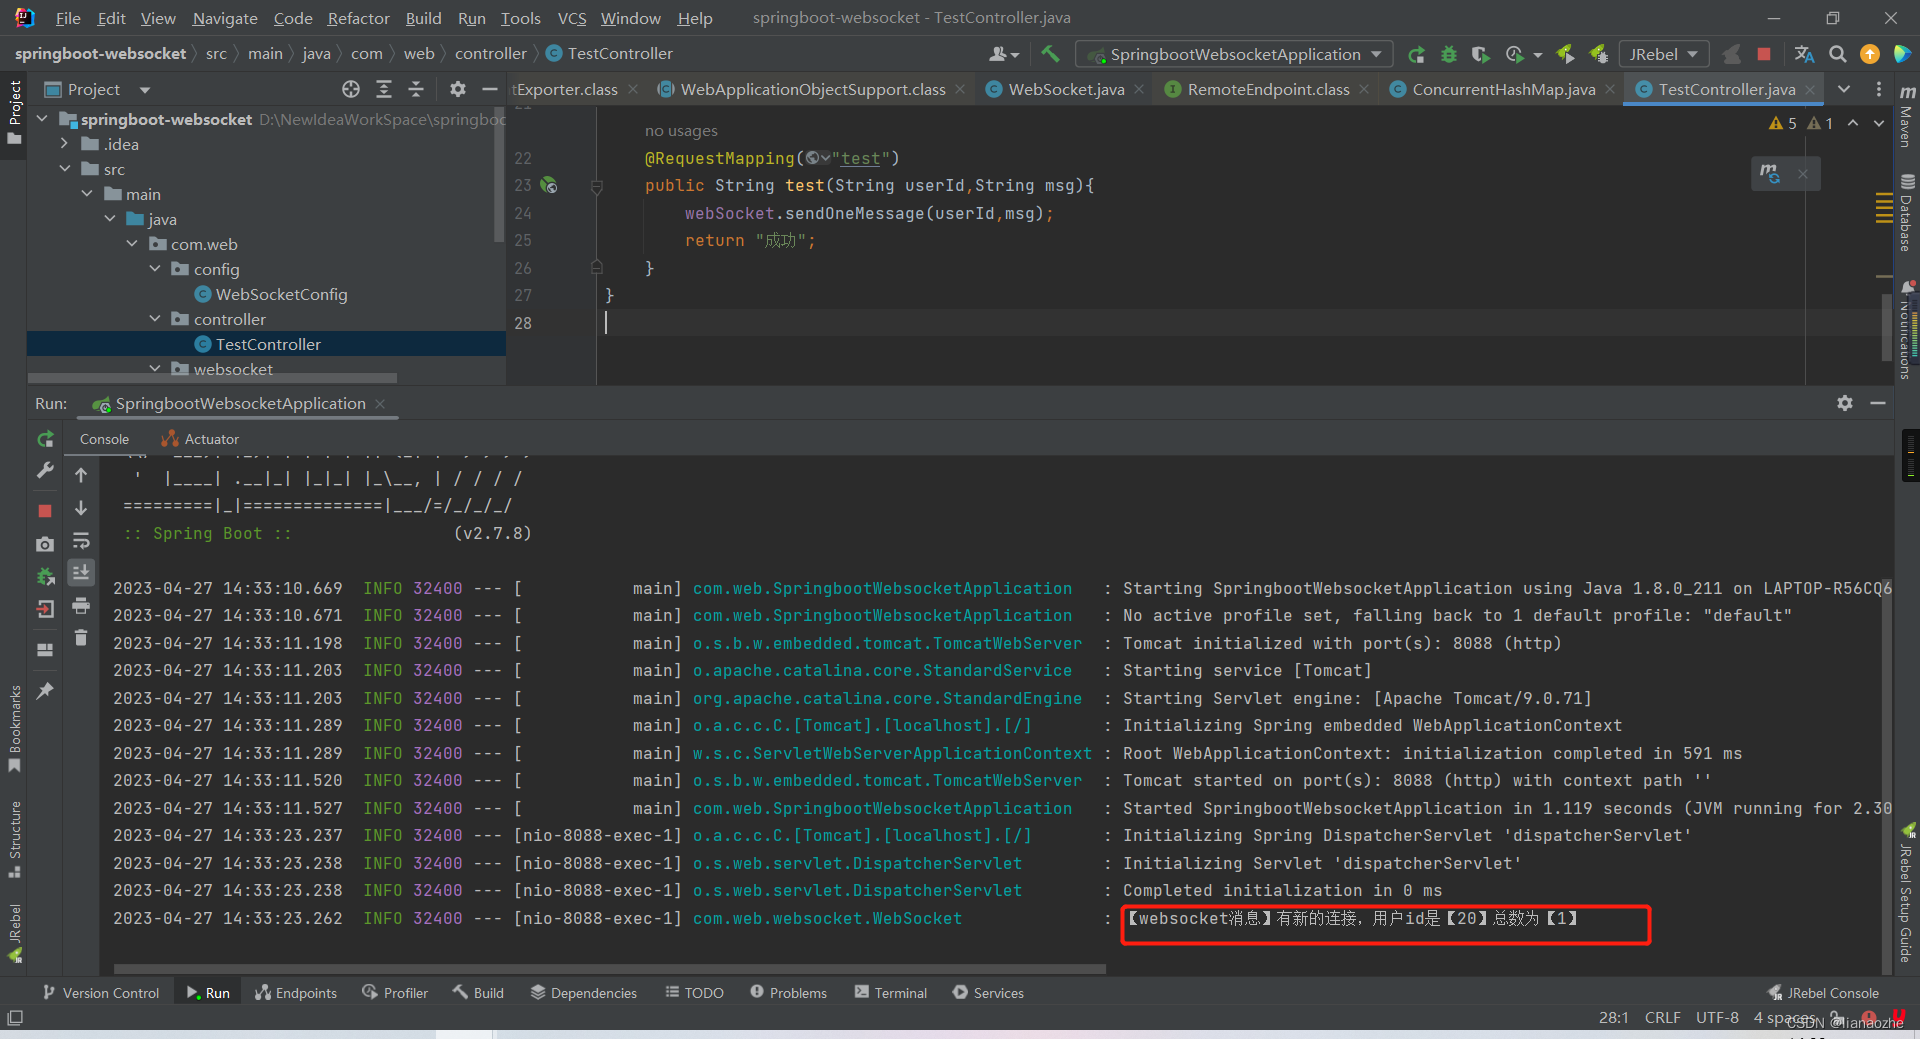Open console search using the magnifier icon

[x=1838, y=55]
